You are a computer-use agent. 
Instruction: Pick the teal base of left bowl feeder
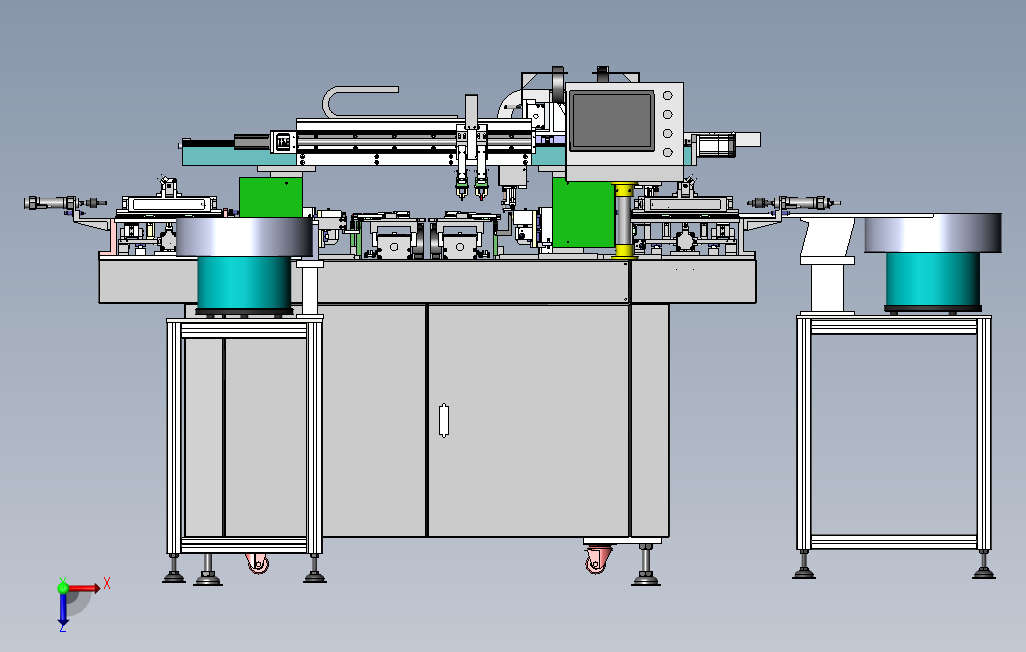243,283
